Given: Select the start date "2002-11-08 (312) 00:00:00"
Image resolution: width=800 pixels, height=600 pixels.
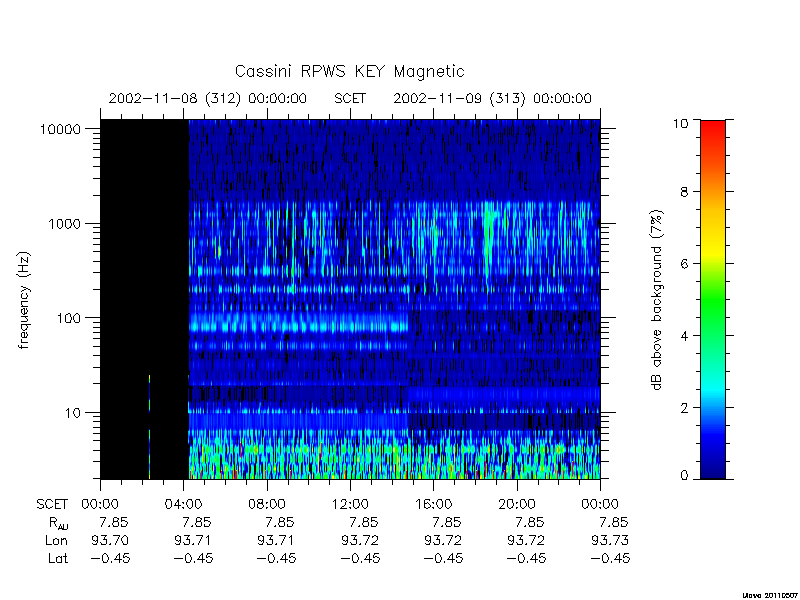Looking at the screenshot, I should click(208, 98).
